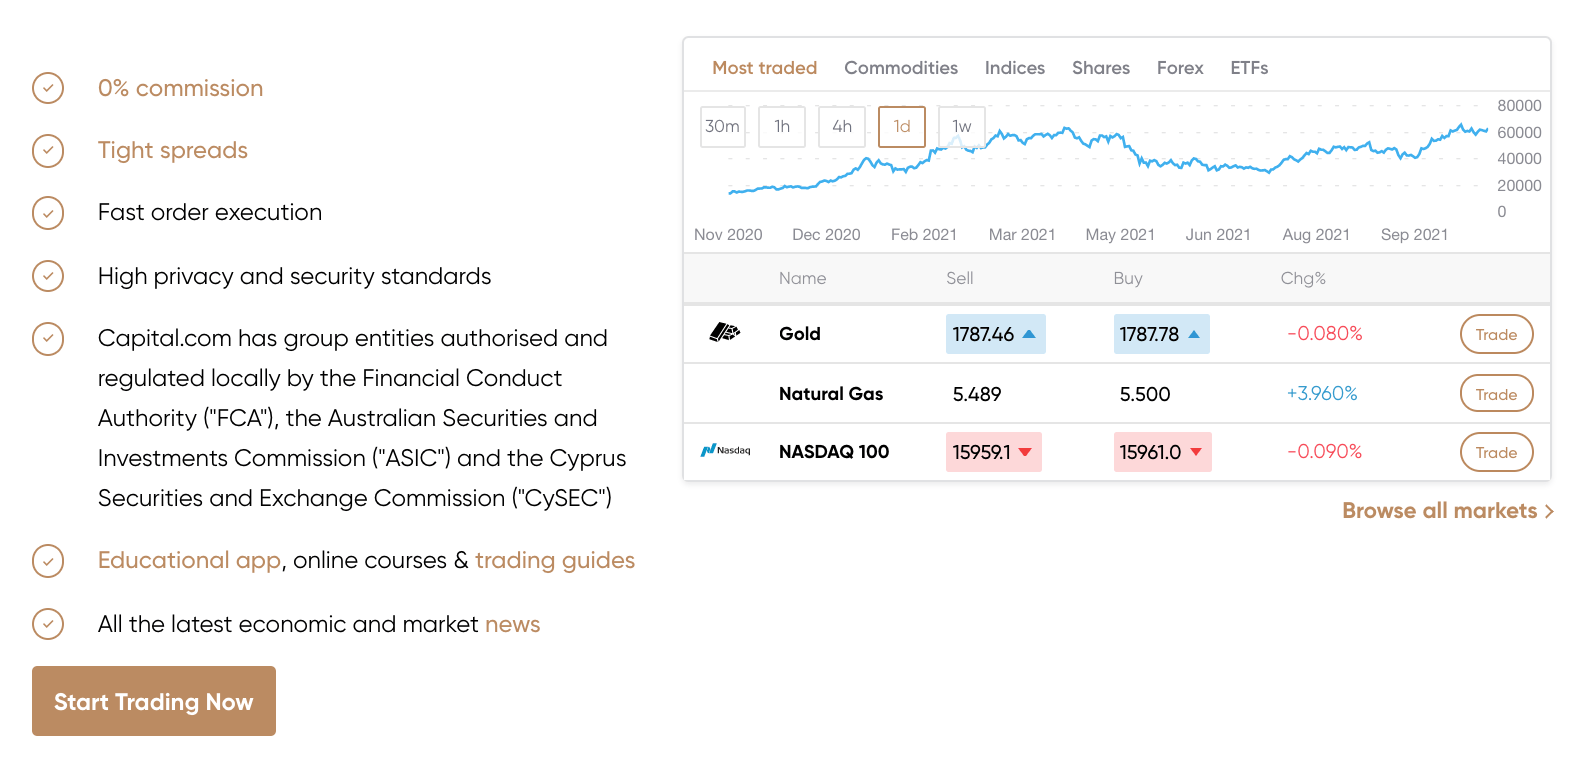This screenshot has height=764, width=1584.
Task: Click the up arrow in Gold sell price
Action: (1029, 334)
